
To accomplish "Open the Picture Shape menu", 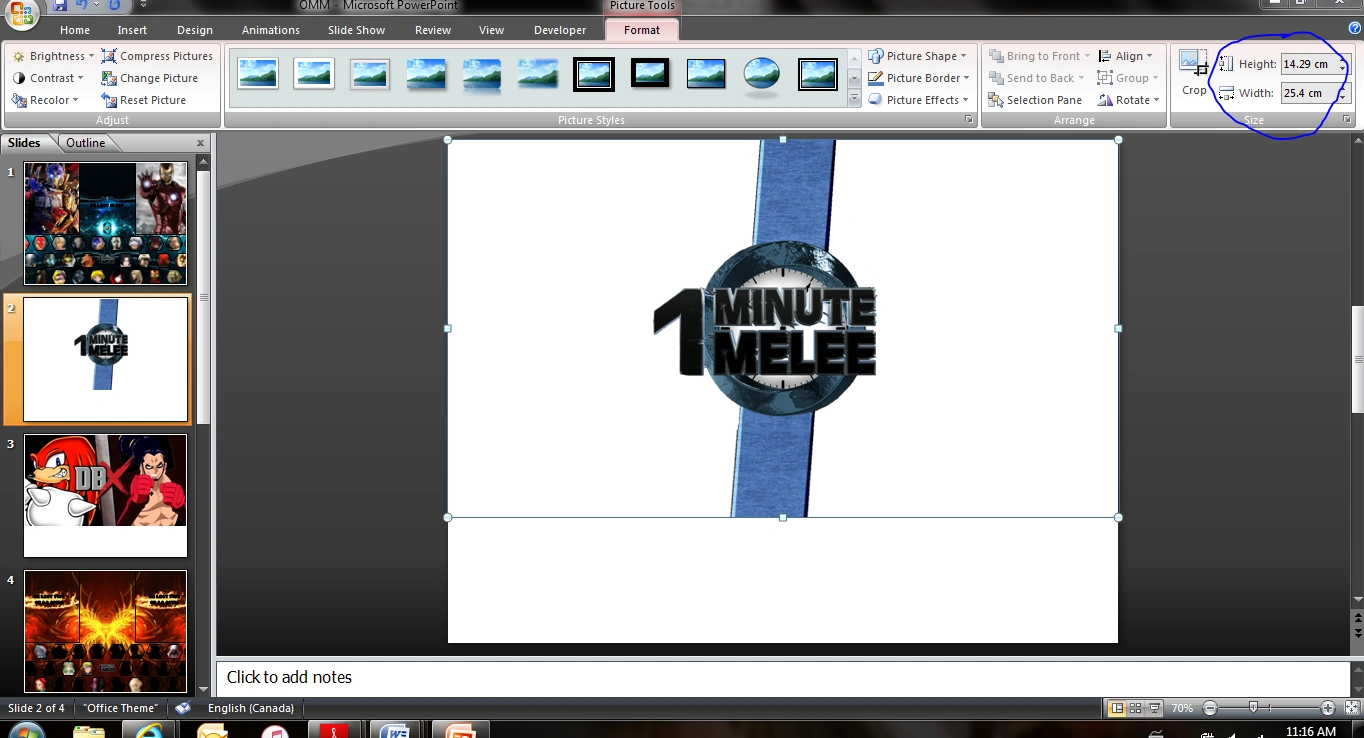I will (917, 56).
